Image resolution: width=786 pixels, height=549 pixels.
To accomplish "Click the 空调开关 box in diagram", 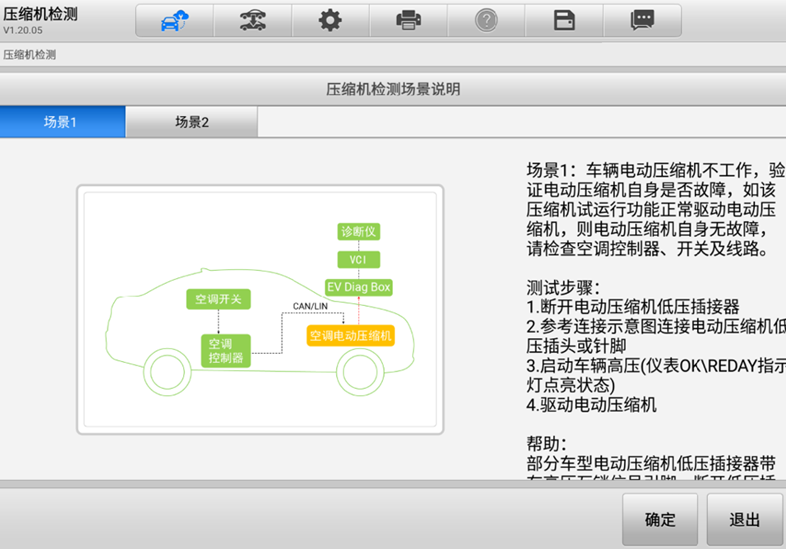I will (218, 299).
